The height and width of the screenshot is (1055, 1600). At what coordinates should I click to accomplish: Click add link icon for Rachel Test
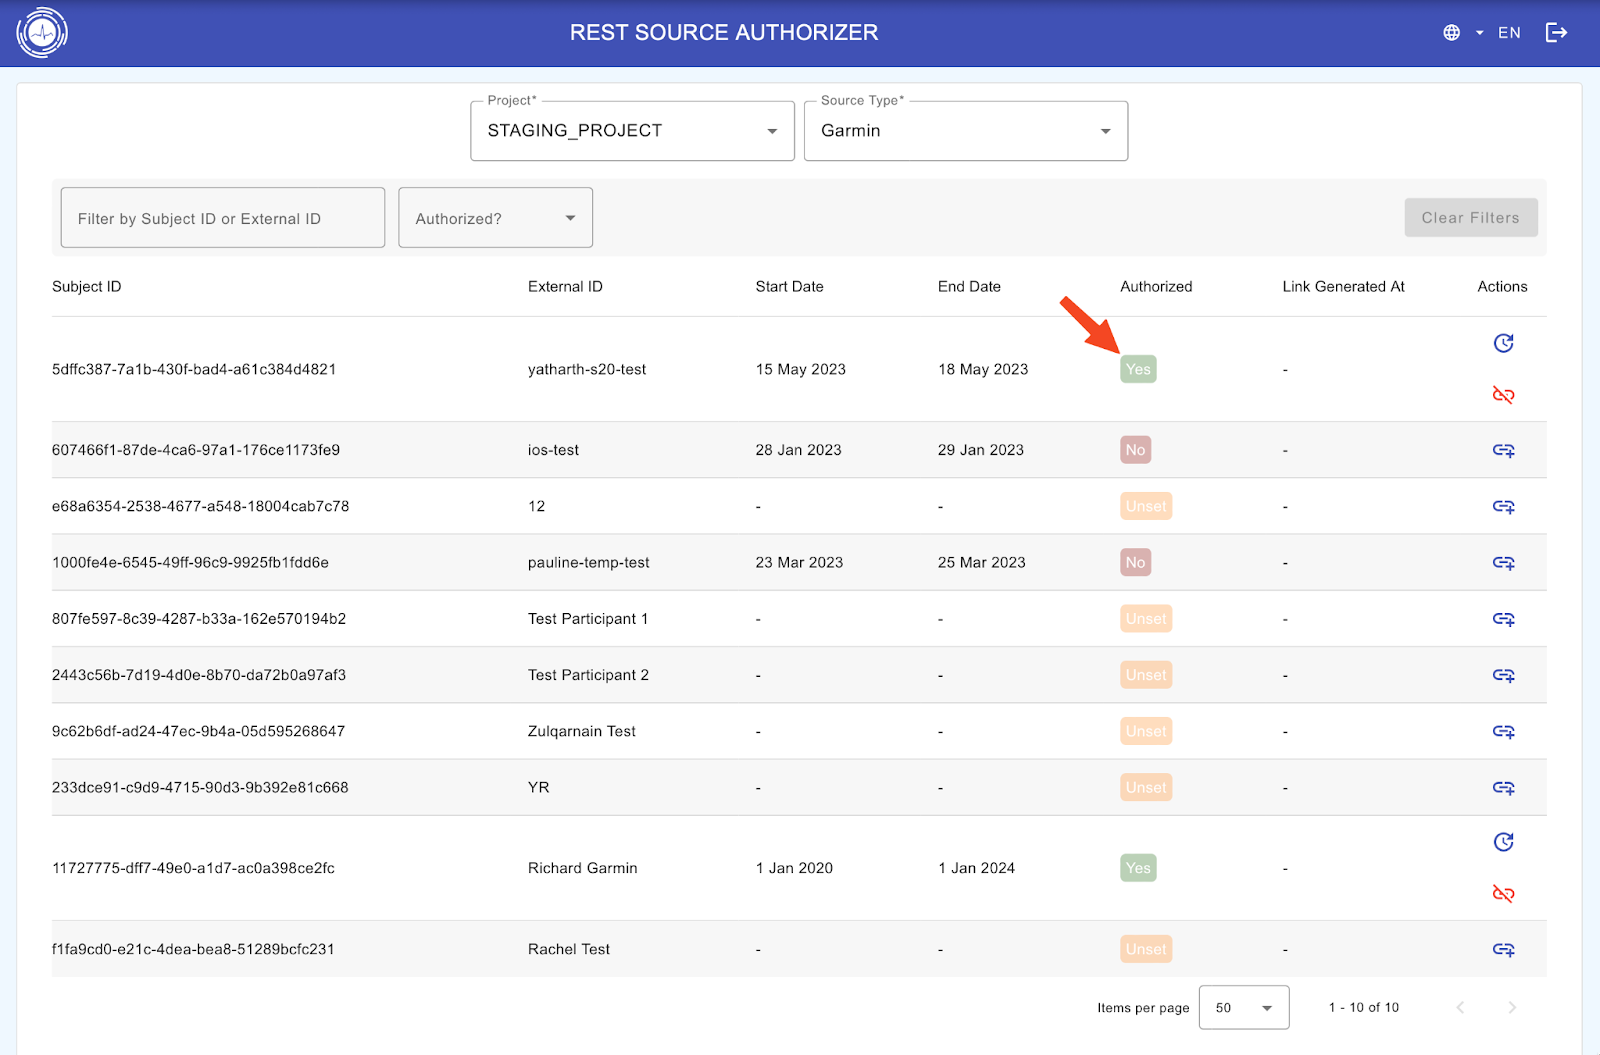coord(1503,949)
